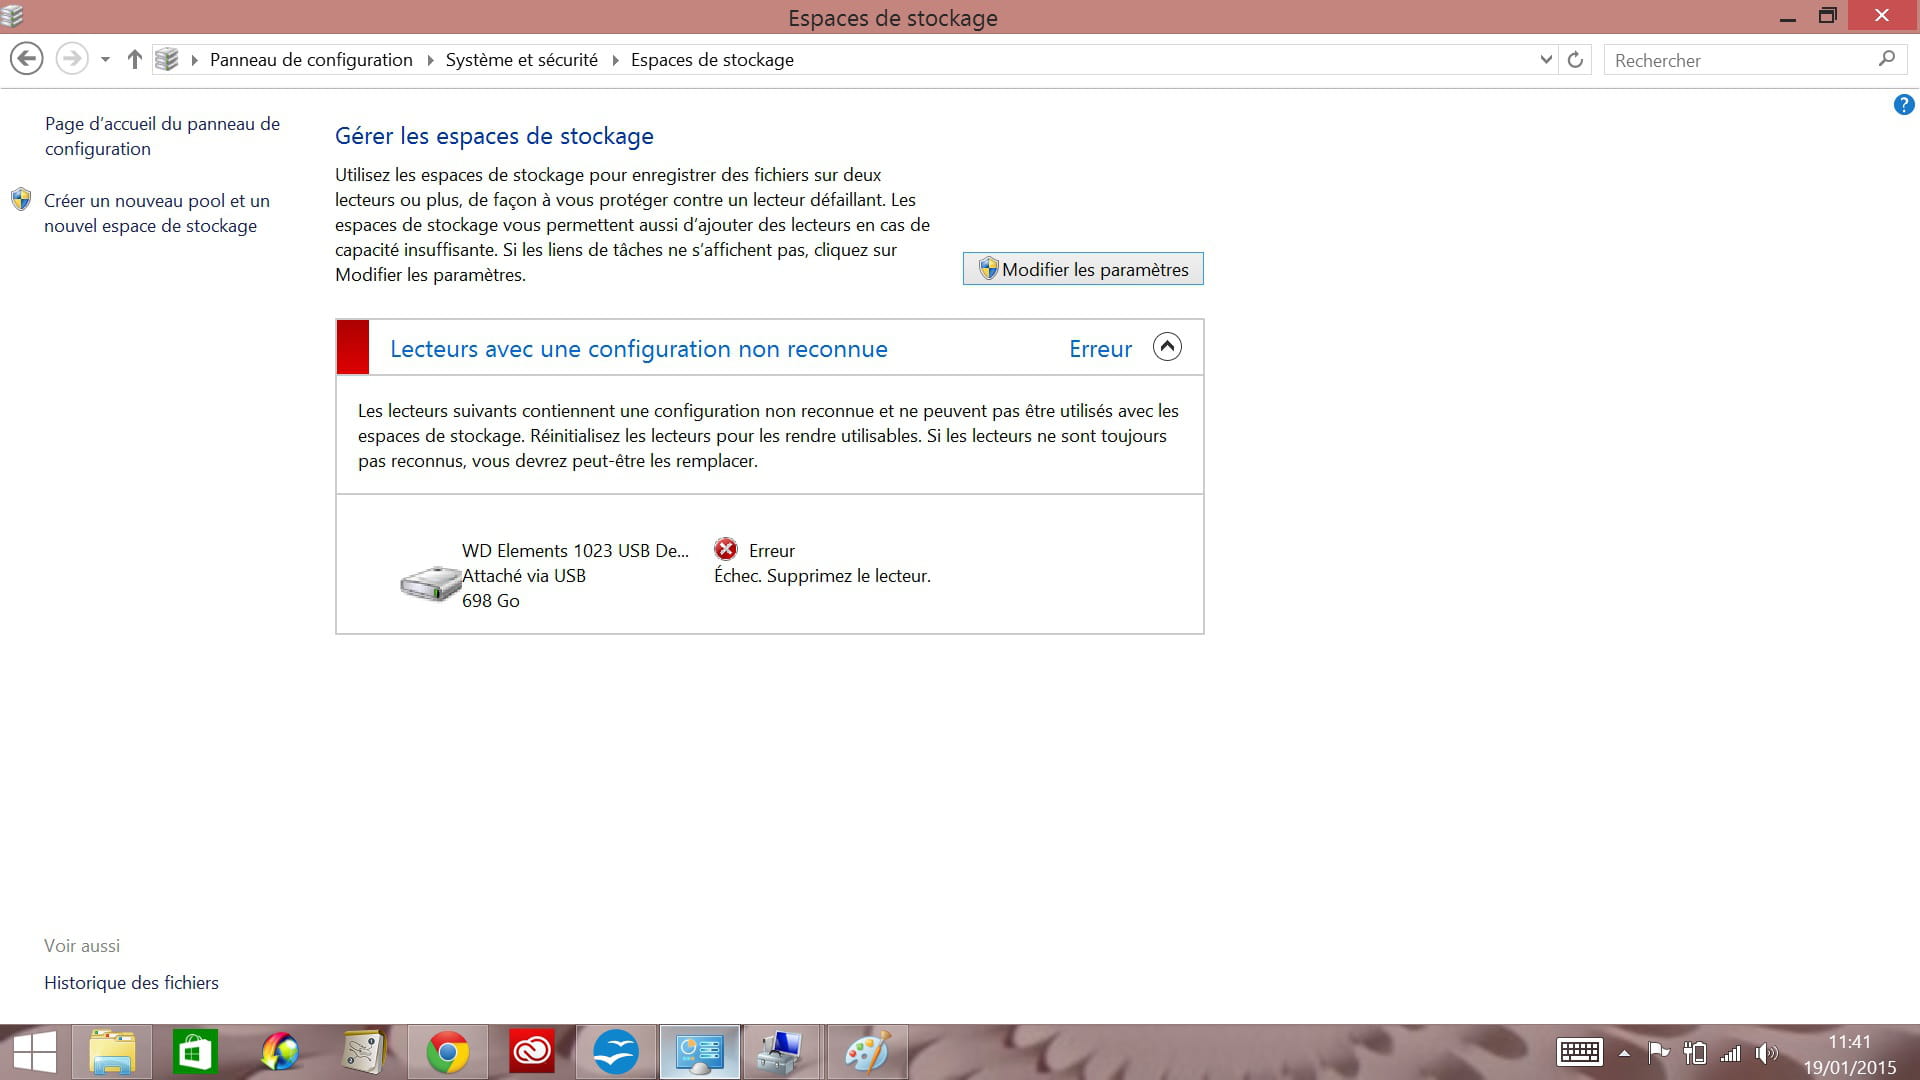Open Windows Store from the taskbar
This screenshot has height=1080, width=1920.
[195, 1052]
